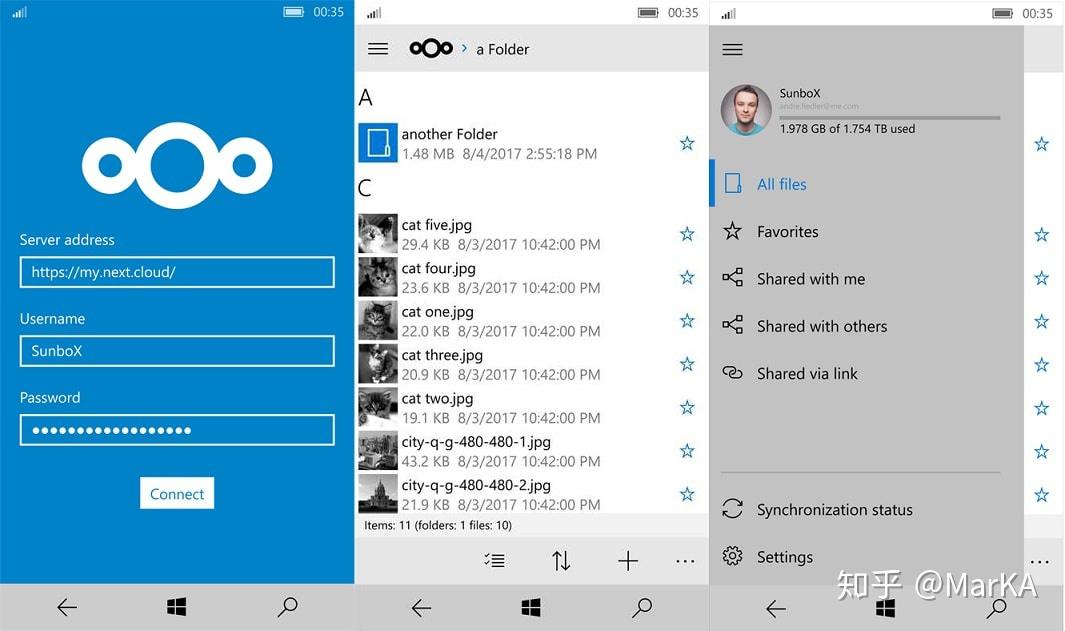This screenshot has height=631, width=1065.
Task: Click the SunboX profile avatar
Action: click(x=746, y=110)
